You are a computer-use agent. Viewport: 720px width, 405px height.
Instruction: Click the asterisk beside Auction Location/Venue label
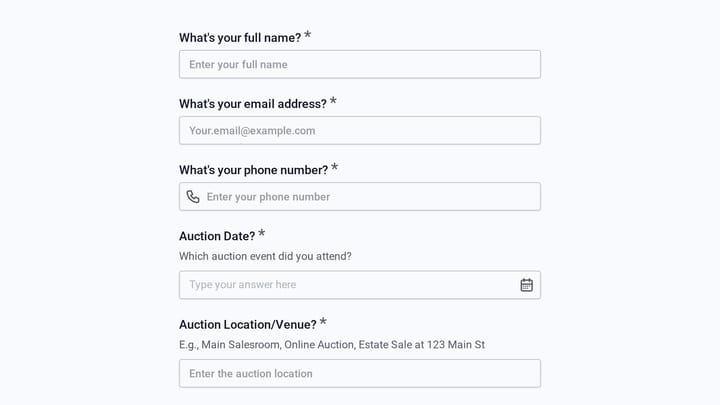[323, 322]
